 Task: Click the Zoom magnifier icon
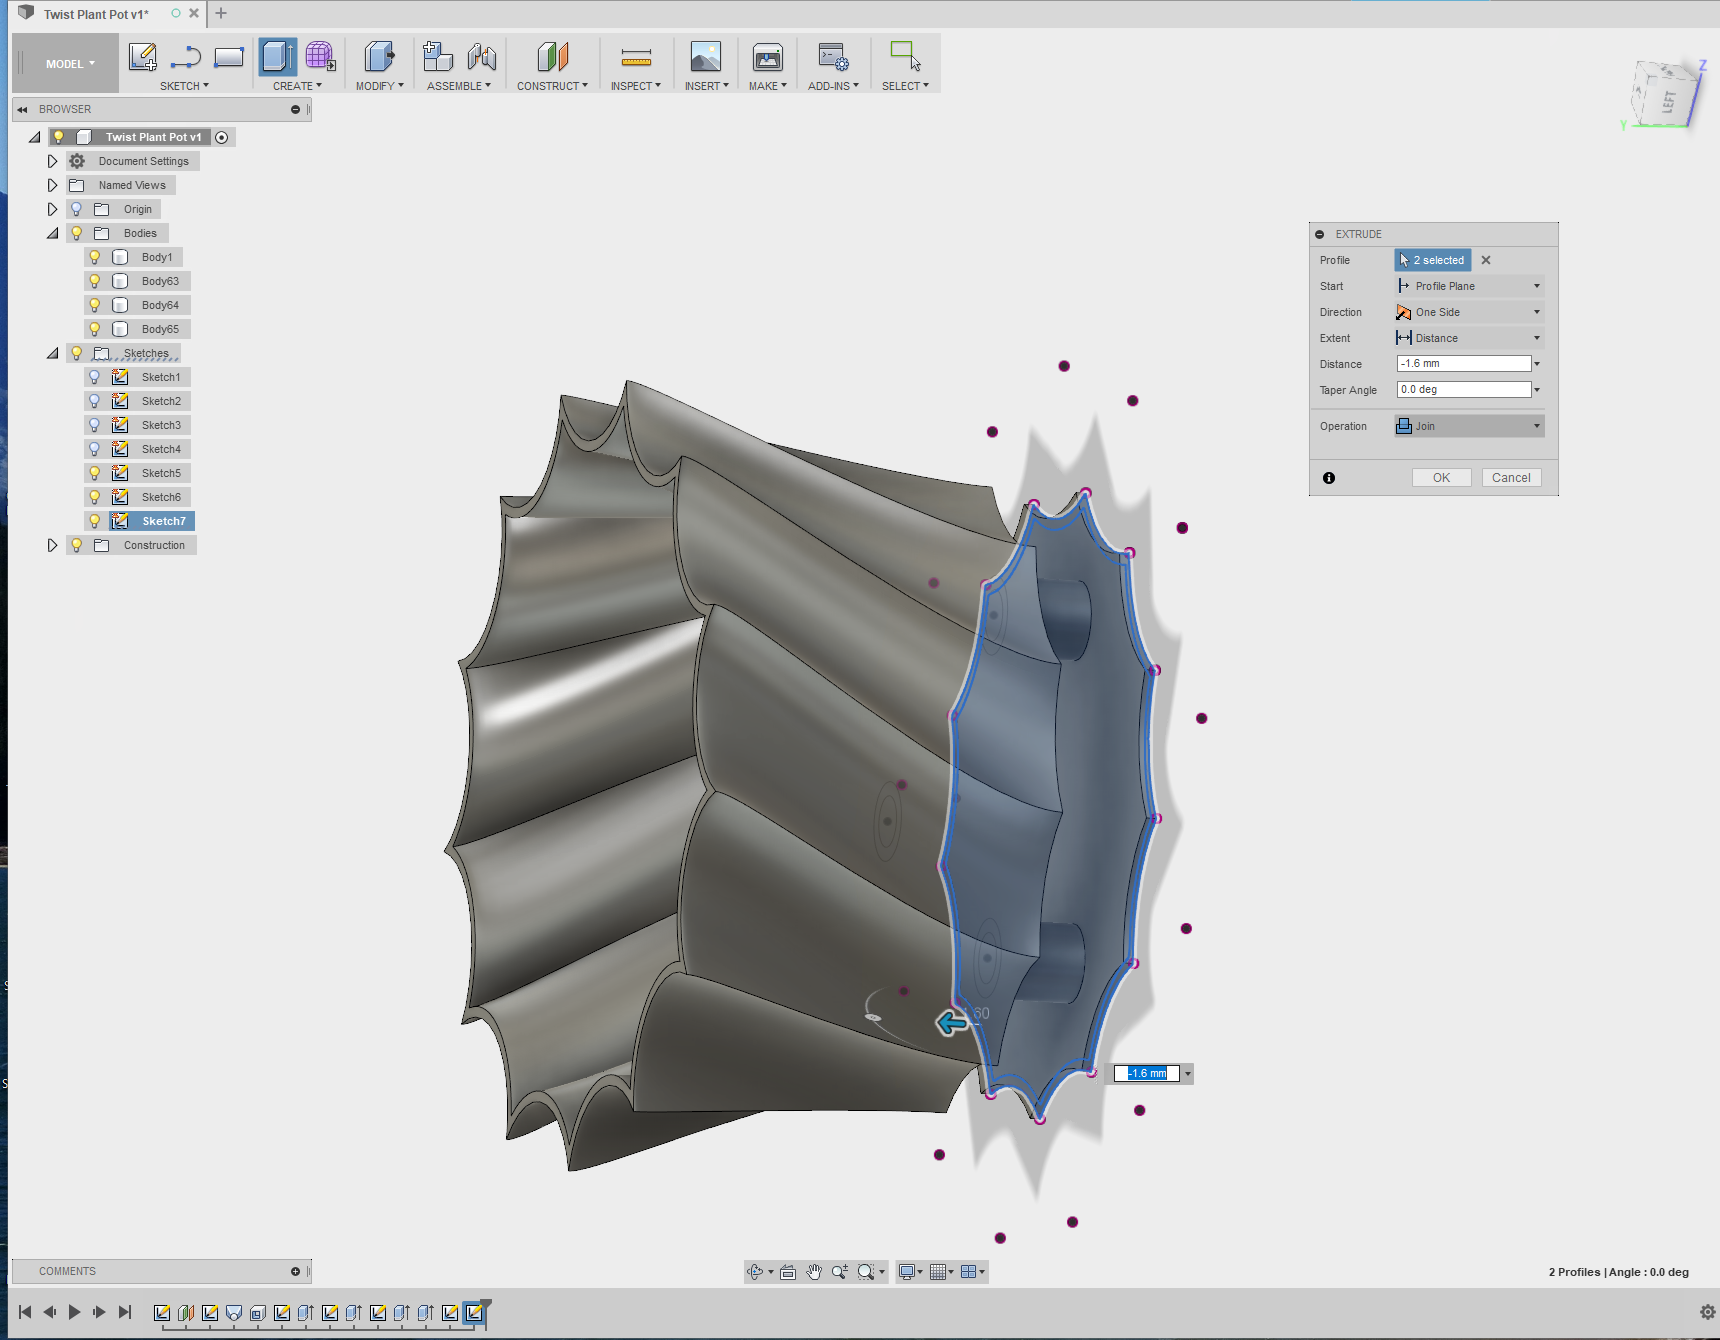pos(840,1272)
